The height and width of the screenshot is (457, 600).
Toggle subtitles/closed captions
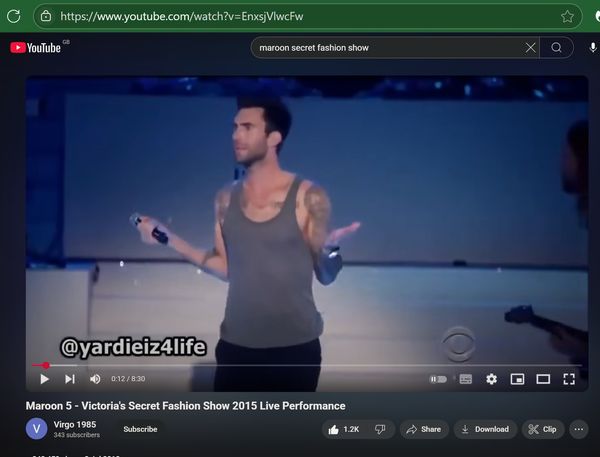click(x=465, y=379)
